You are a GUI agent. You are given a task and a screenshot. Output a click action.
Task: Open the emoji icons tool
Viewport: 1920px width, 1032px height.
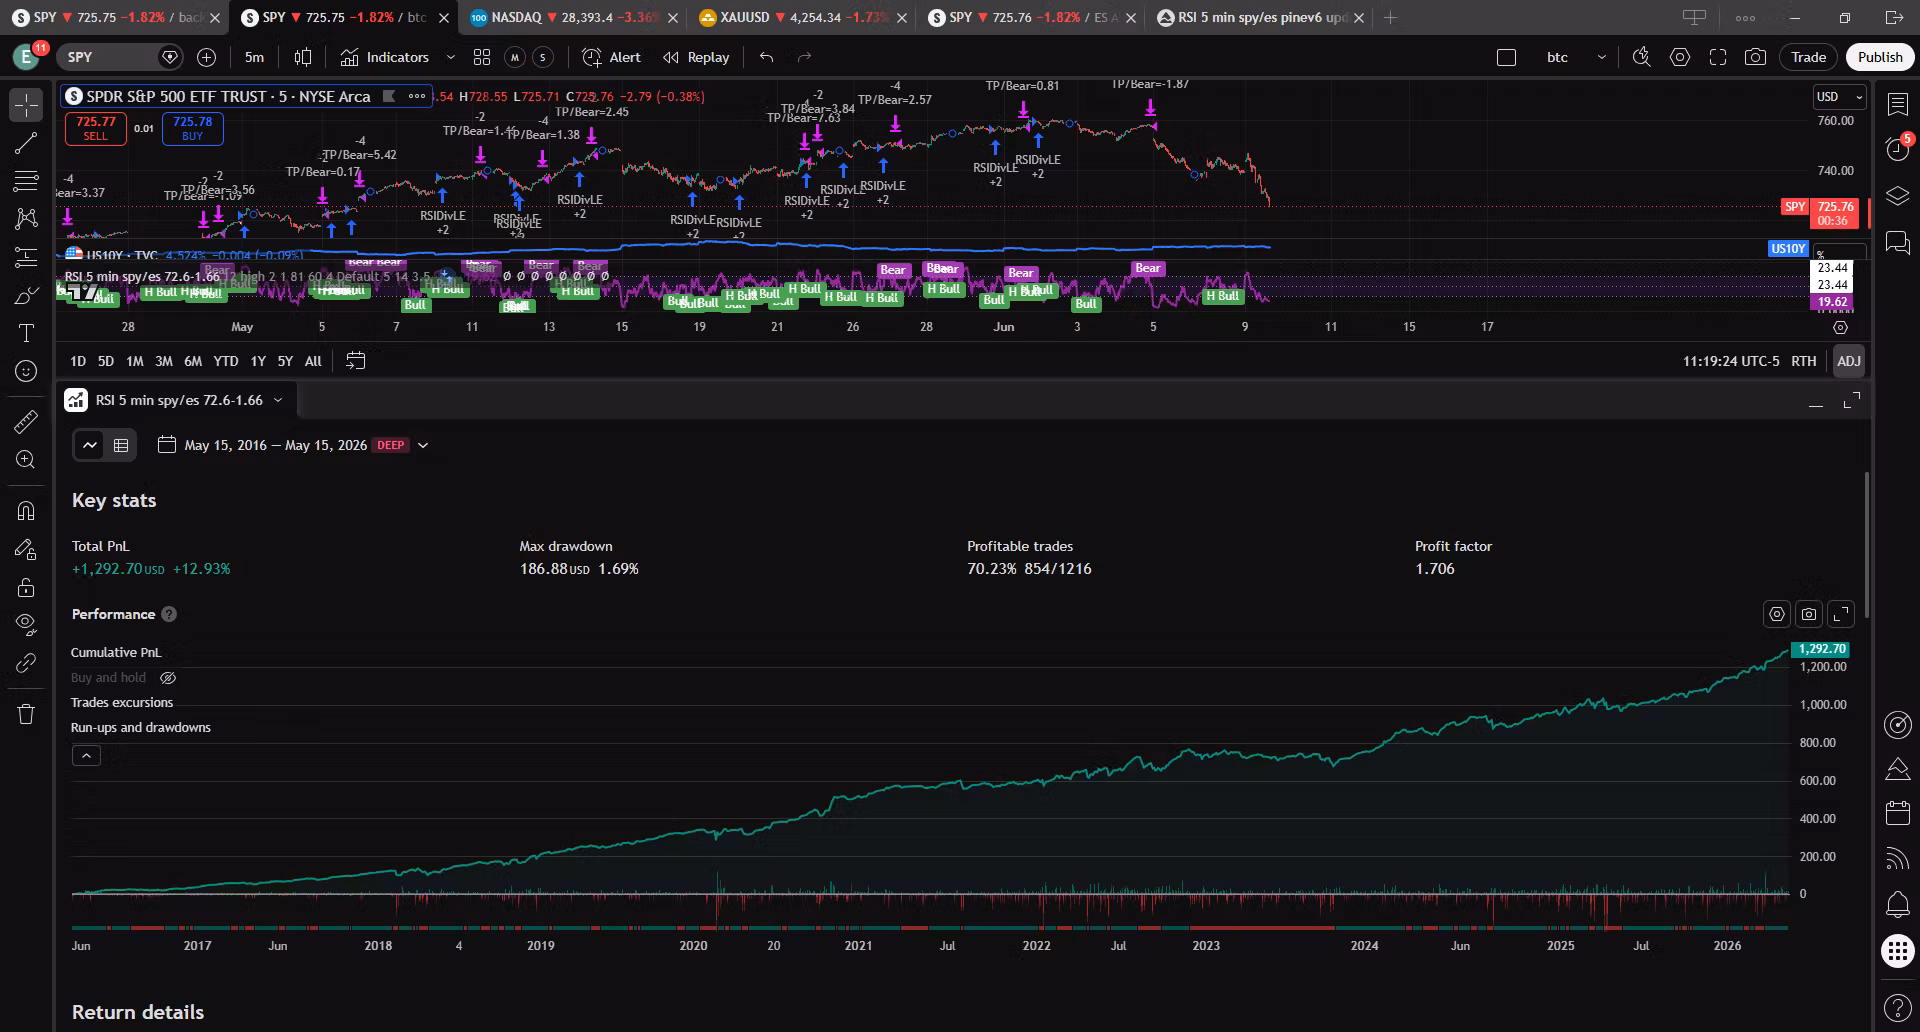pos(26,371)
